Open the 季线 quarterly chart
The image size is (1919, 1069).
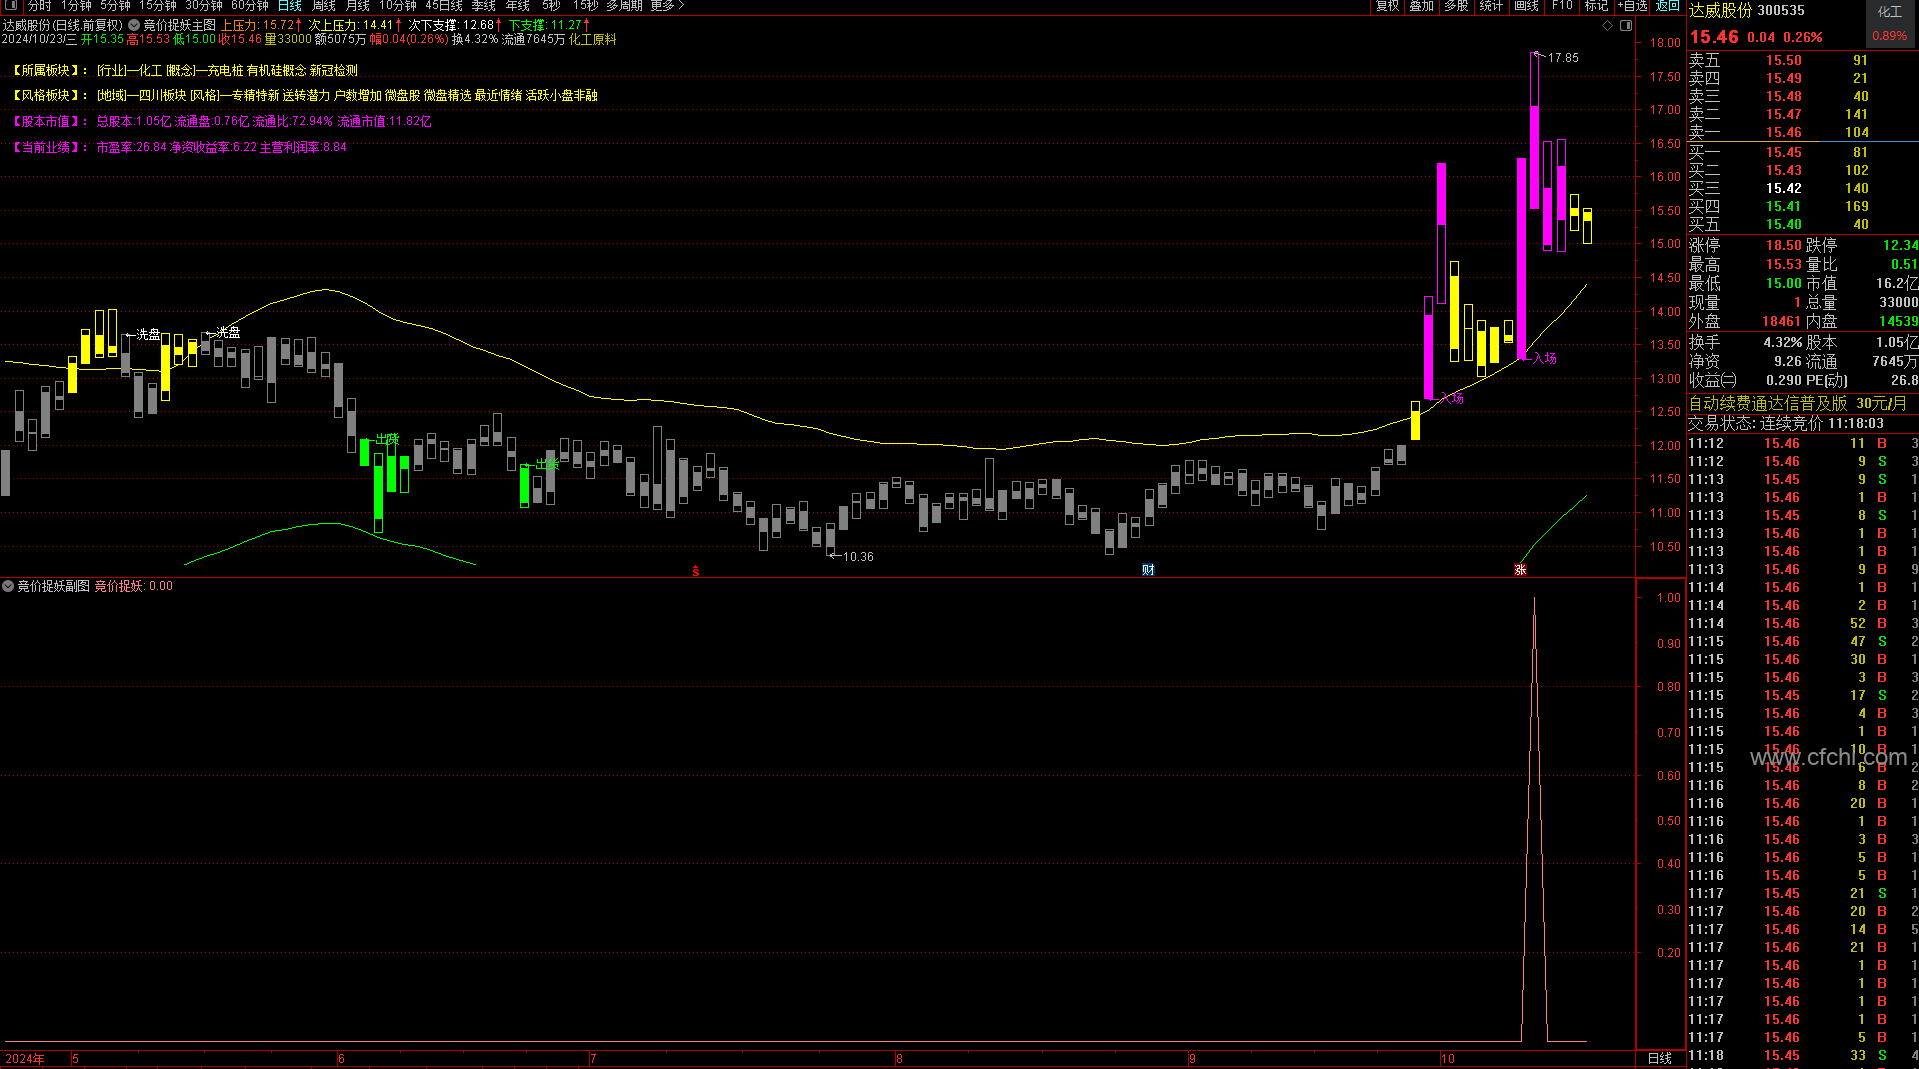click(484, 6)
